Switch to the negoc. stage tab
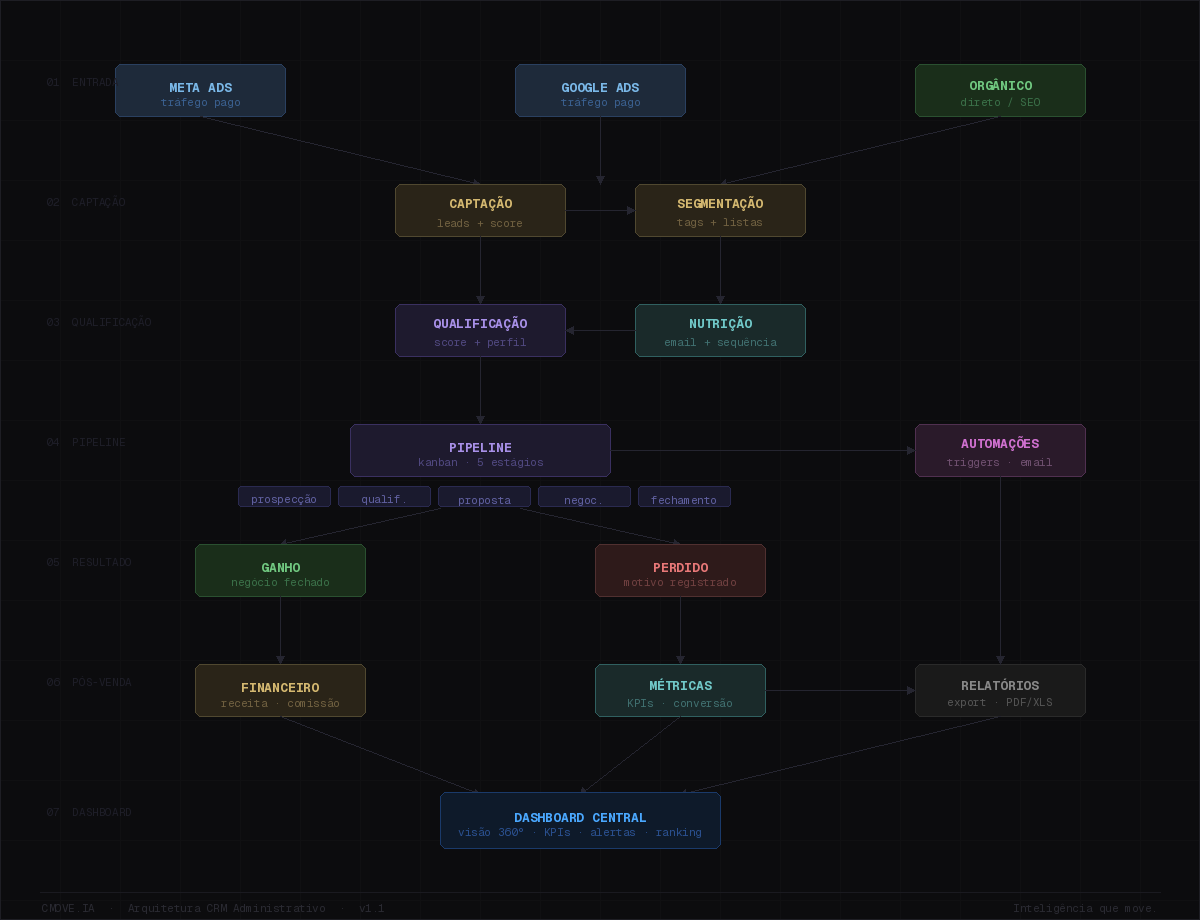Screen dimensions: 1200x920 tap(584, 497)
